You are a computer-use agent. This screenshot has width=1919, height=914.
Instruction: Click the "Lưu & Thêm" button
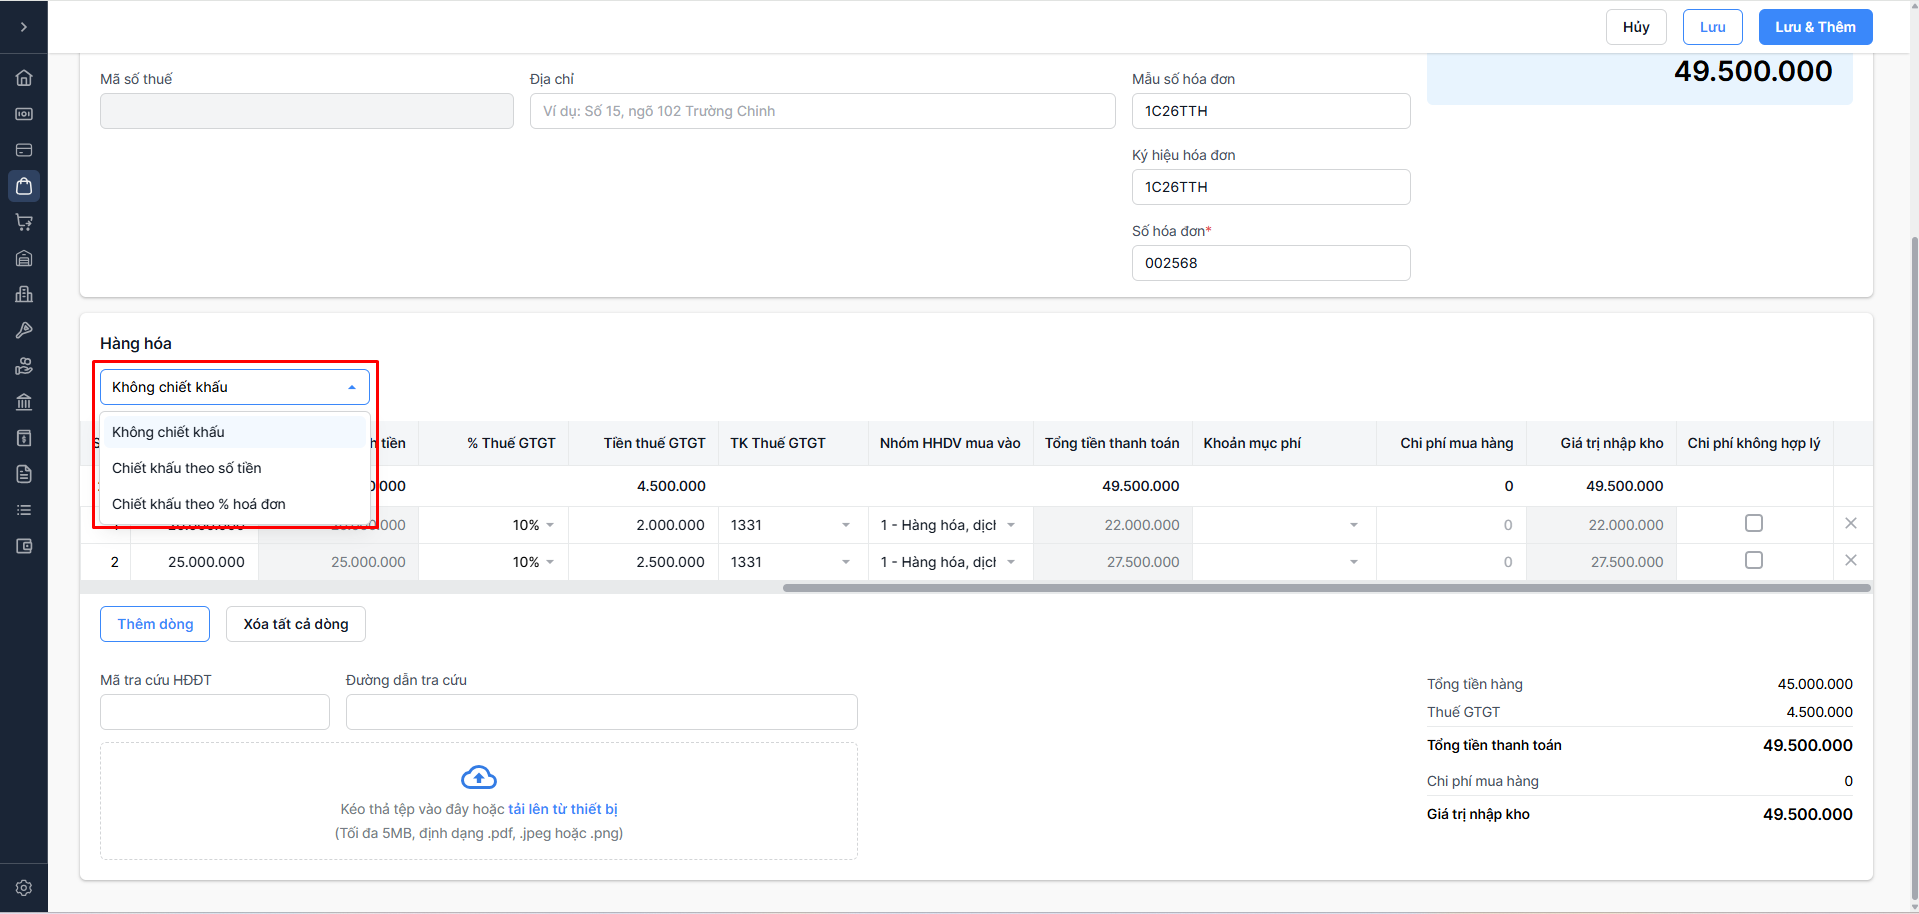coord(1815,27)
